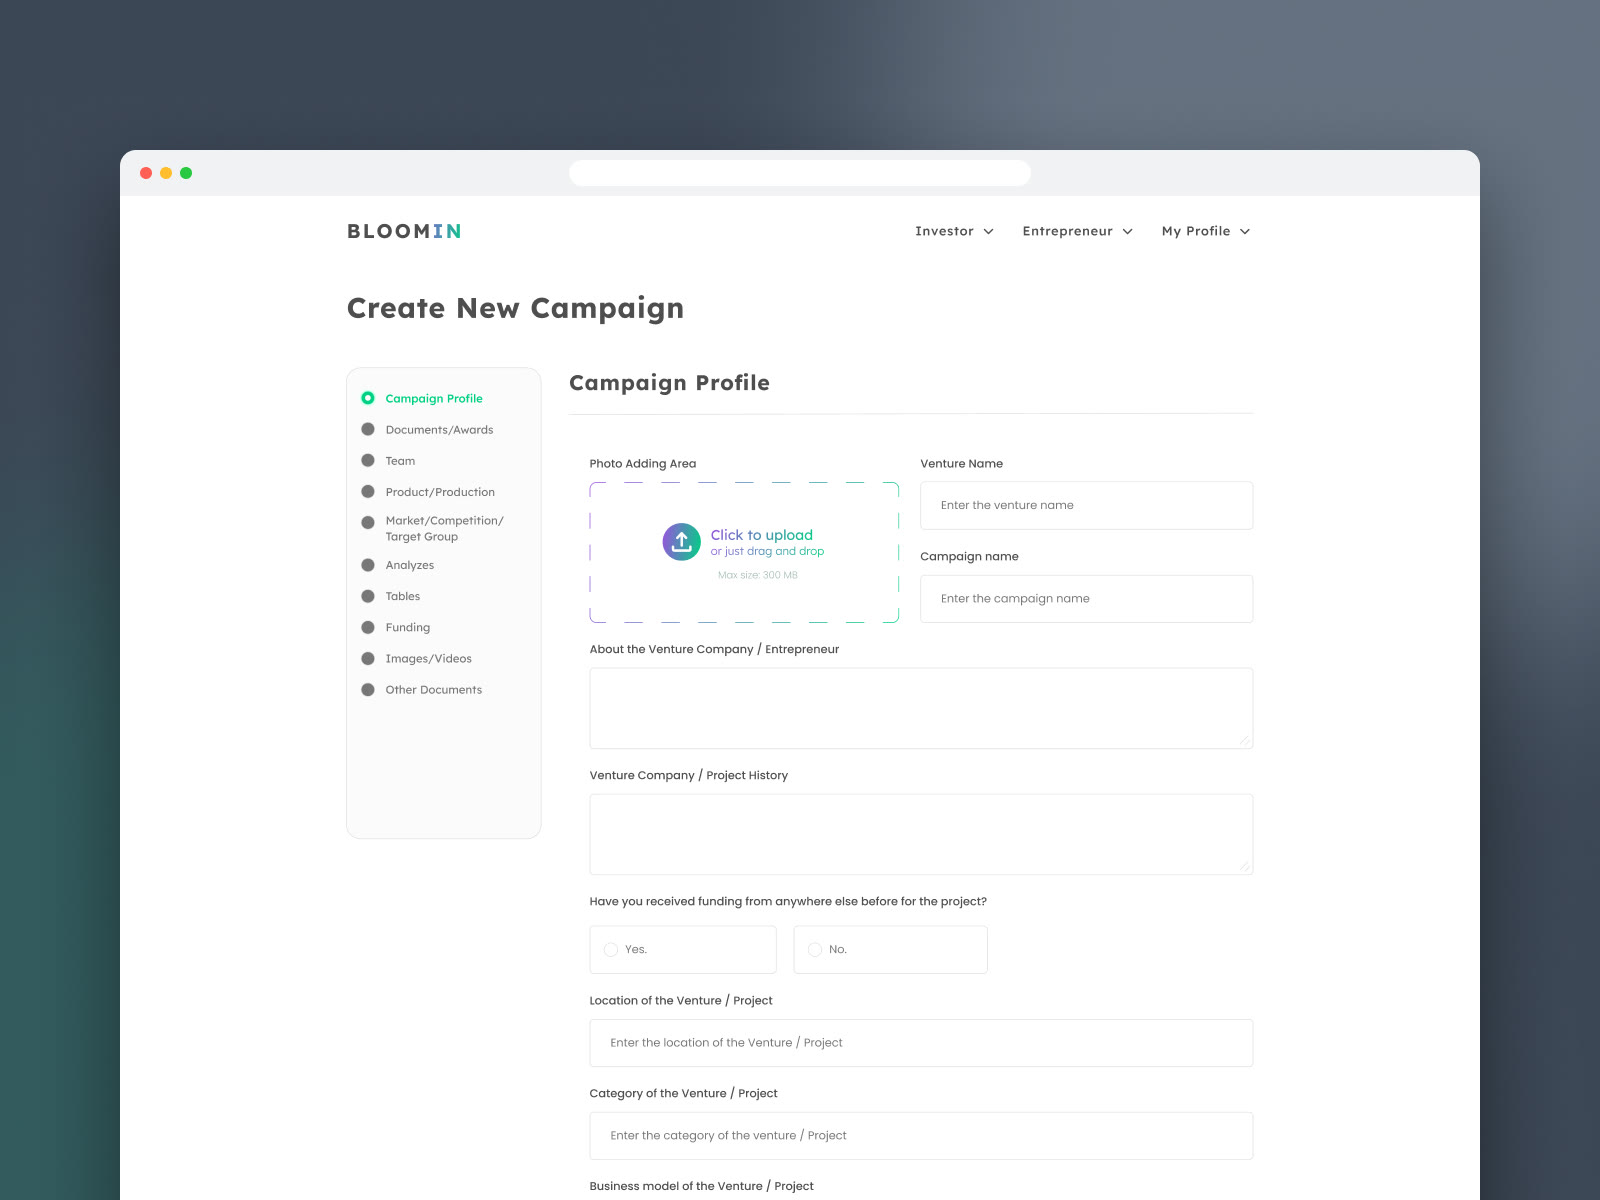Focus the Campaign name input field

[1086, 598]
